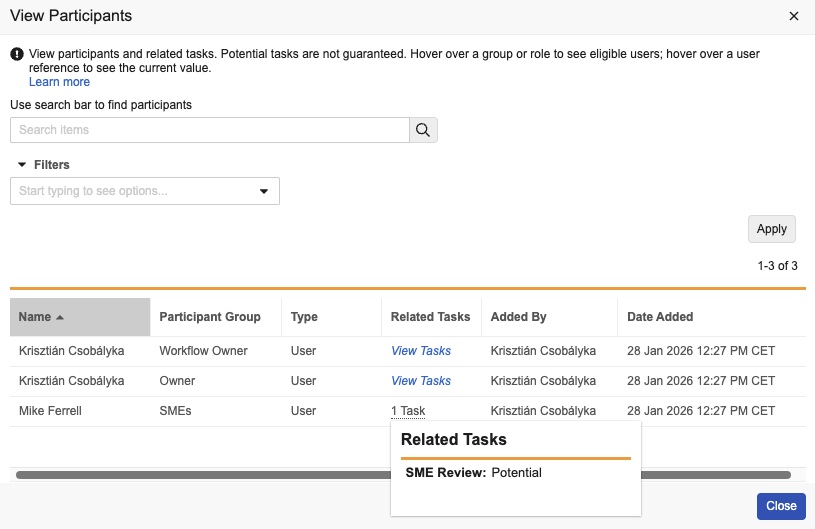The height and width of the screenshot is (529, 815).
Task: Collapse the Filters section triangle
Action: click(22, 165)
